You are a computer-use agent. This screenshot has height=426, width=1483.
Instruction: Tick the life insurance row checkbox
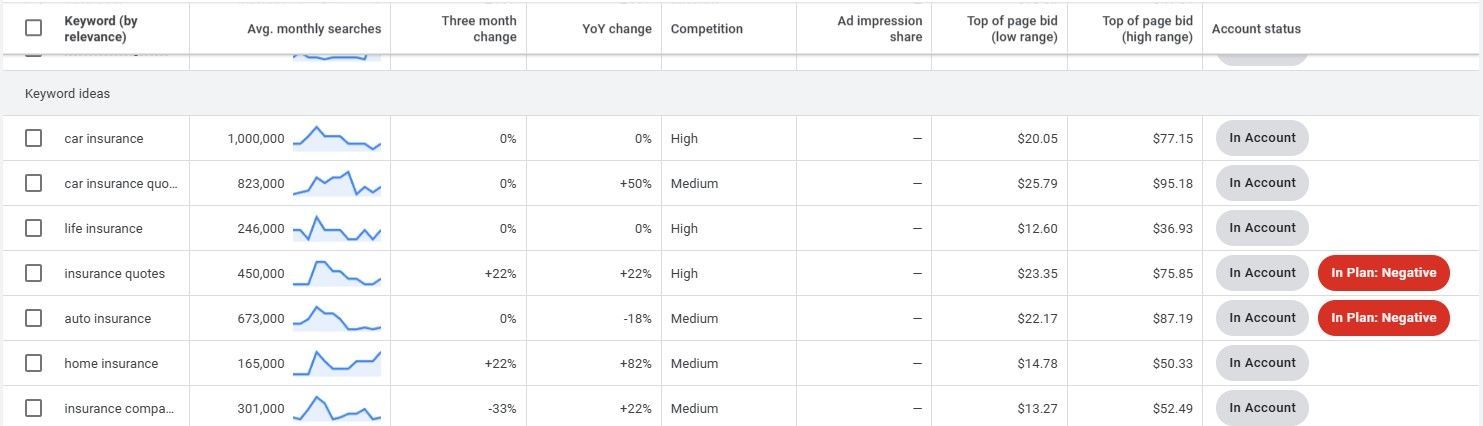[x=33, y=228]
